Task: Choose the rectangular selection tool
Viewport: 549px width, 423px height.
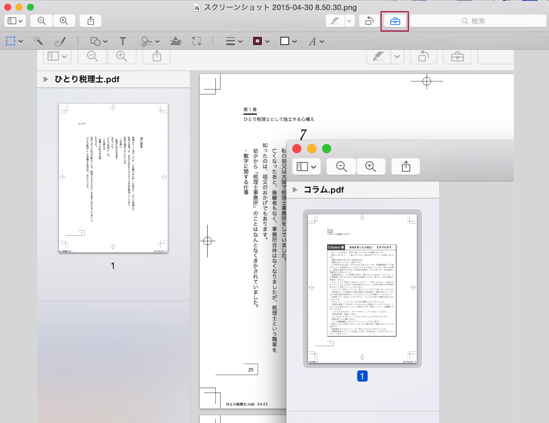Action: [10, 41]
